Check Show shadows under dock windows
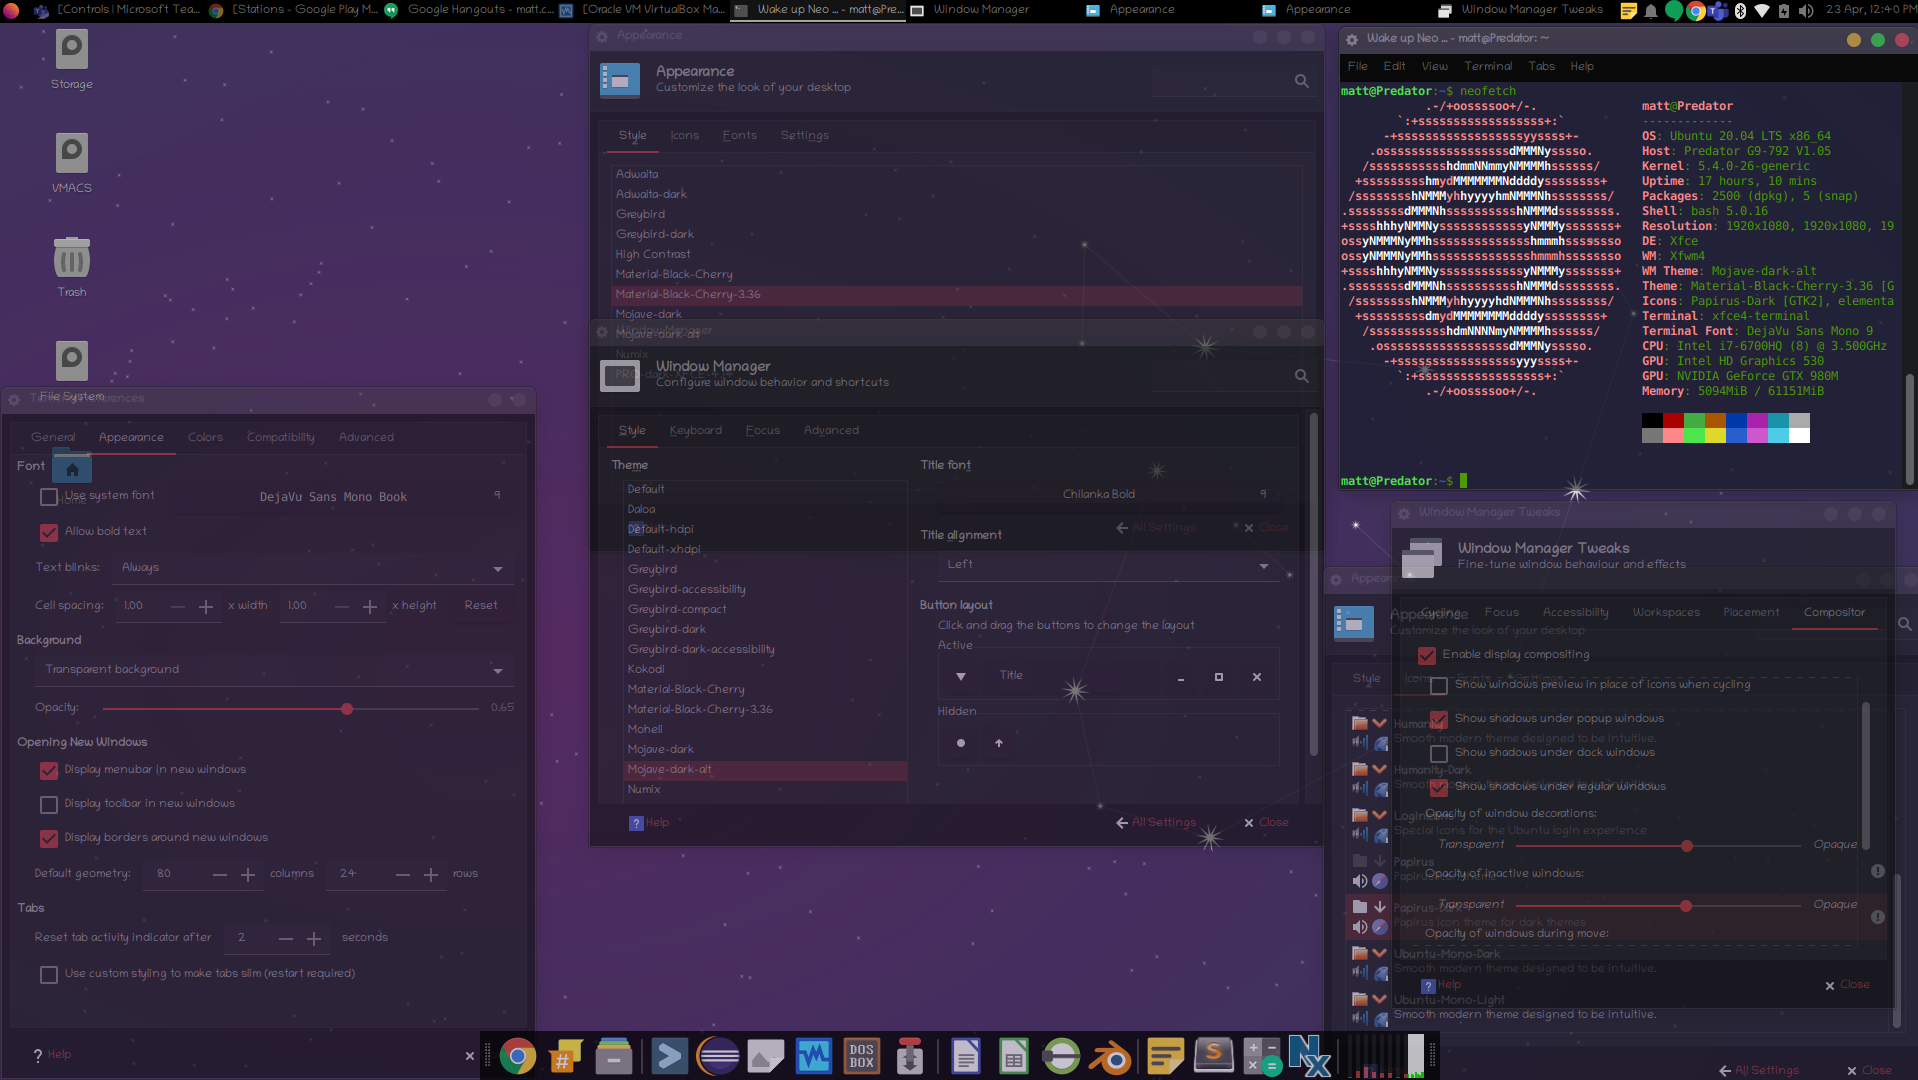The image size is (1918, 1080). [x=1439, y=754]
